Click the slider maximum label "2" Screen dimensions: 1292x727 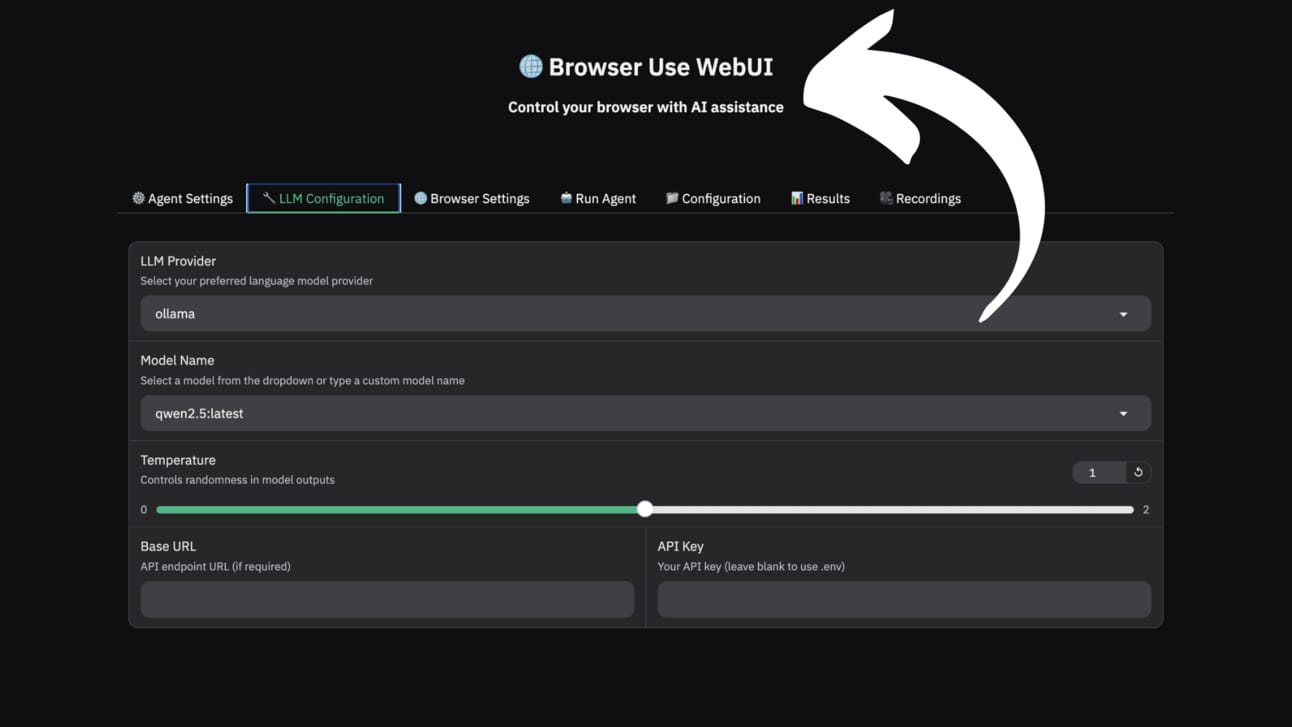1146,510
